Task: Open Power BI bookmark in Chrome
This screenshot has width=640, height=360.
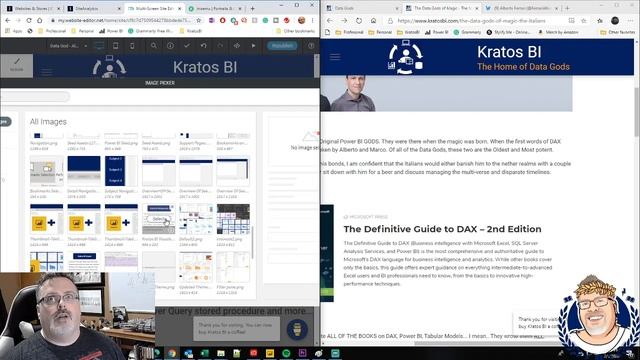Action: tap(111, 31)
